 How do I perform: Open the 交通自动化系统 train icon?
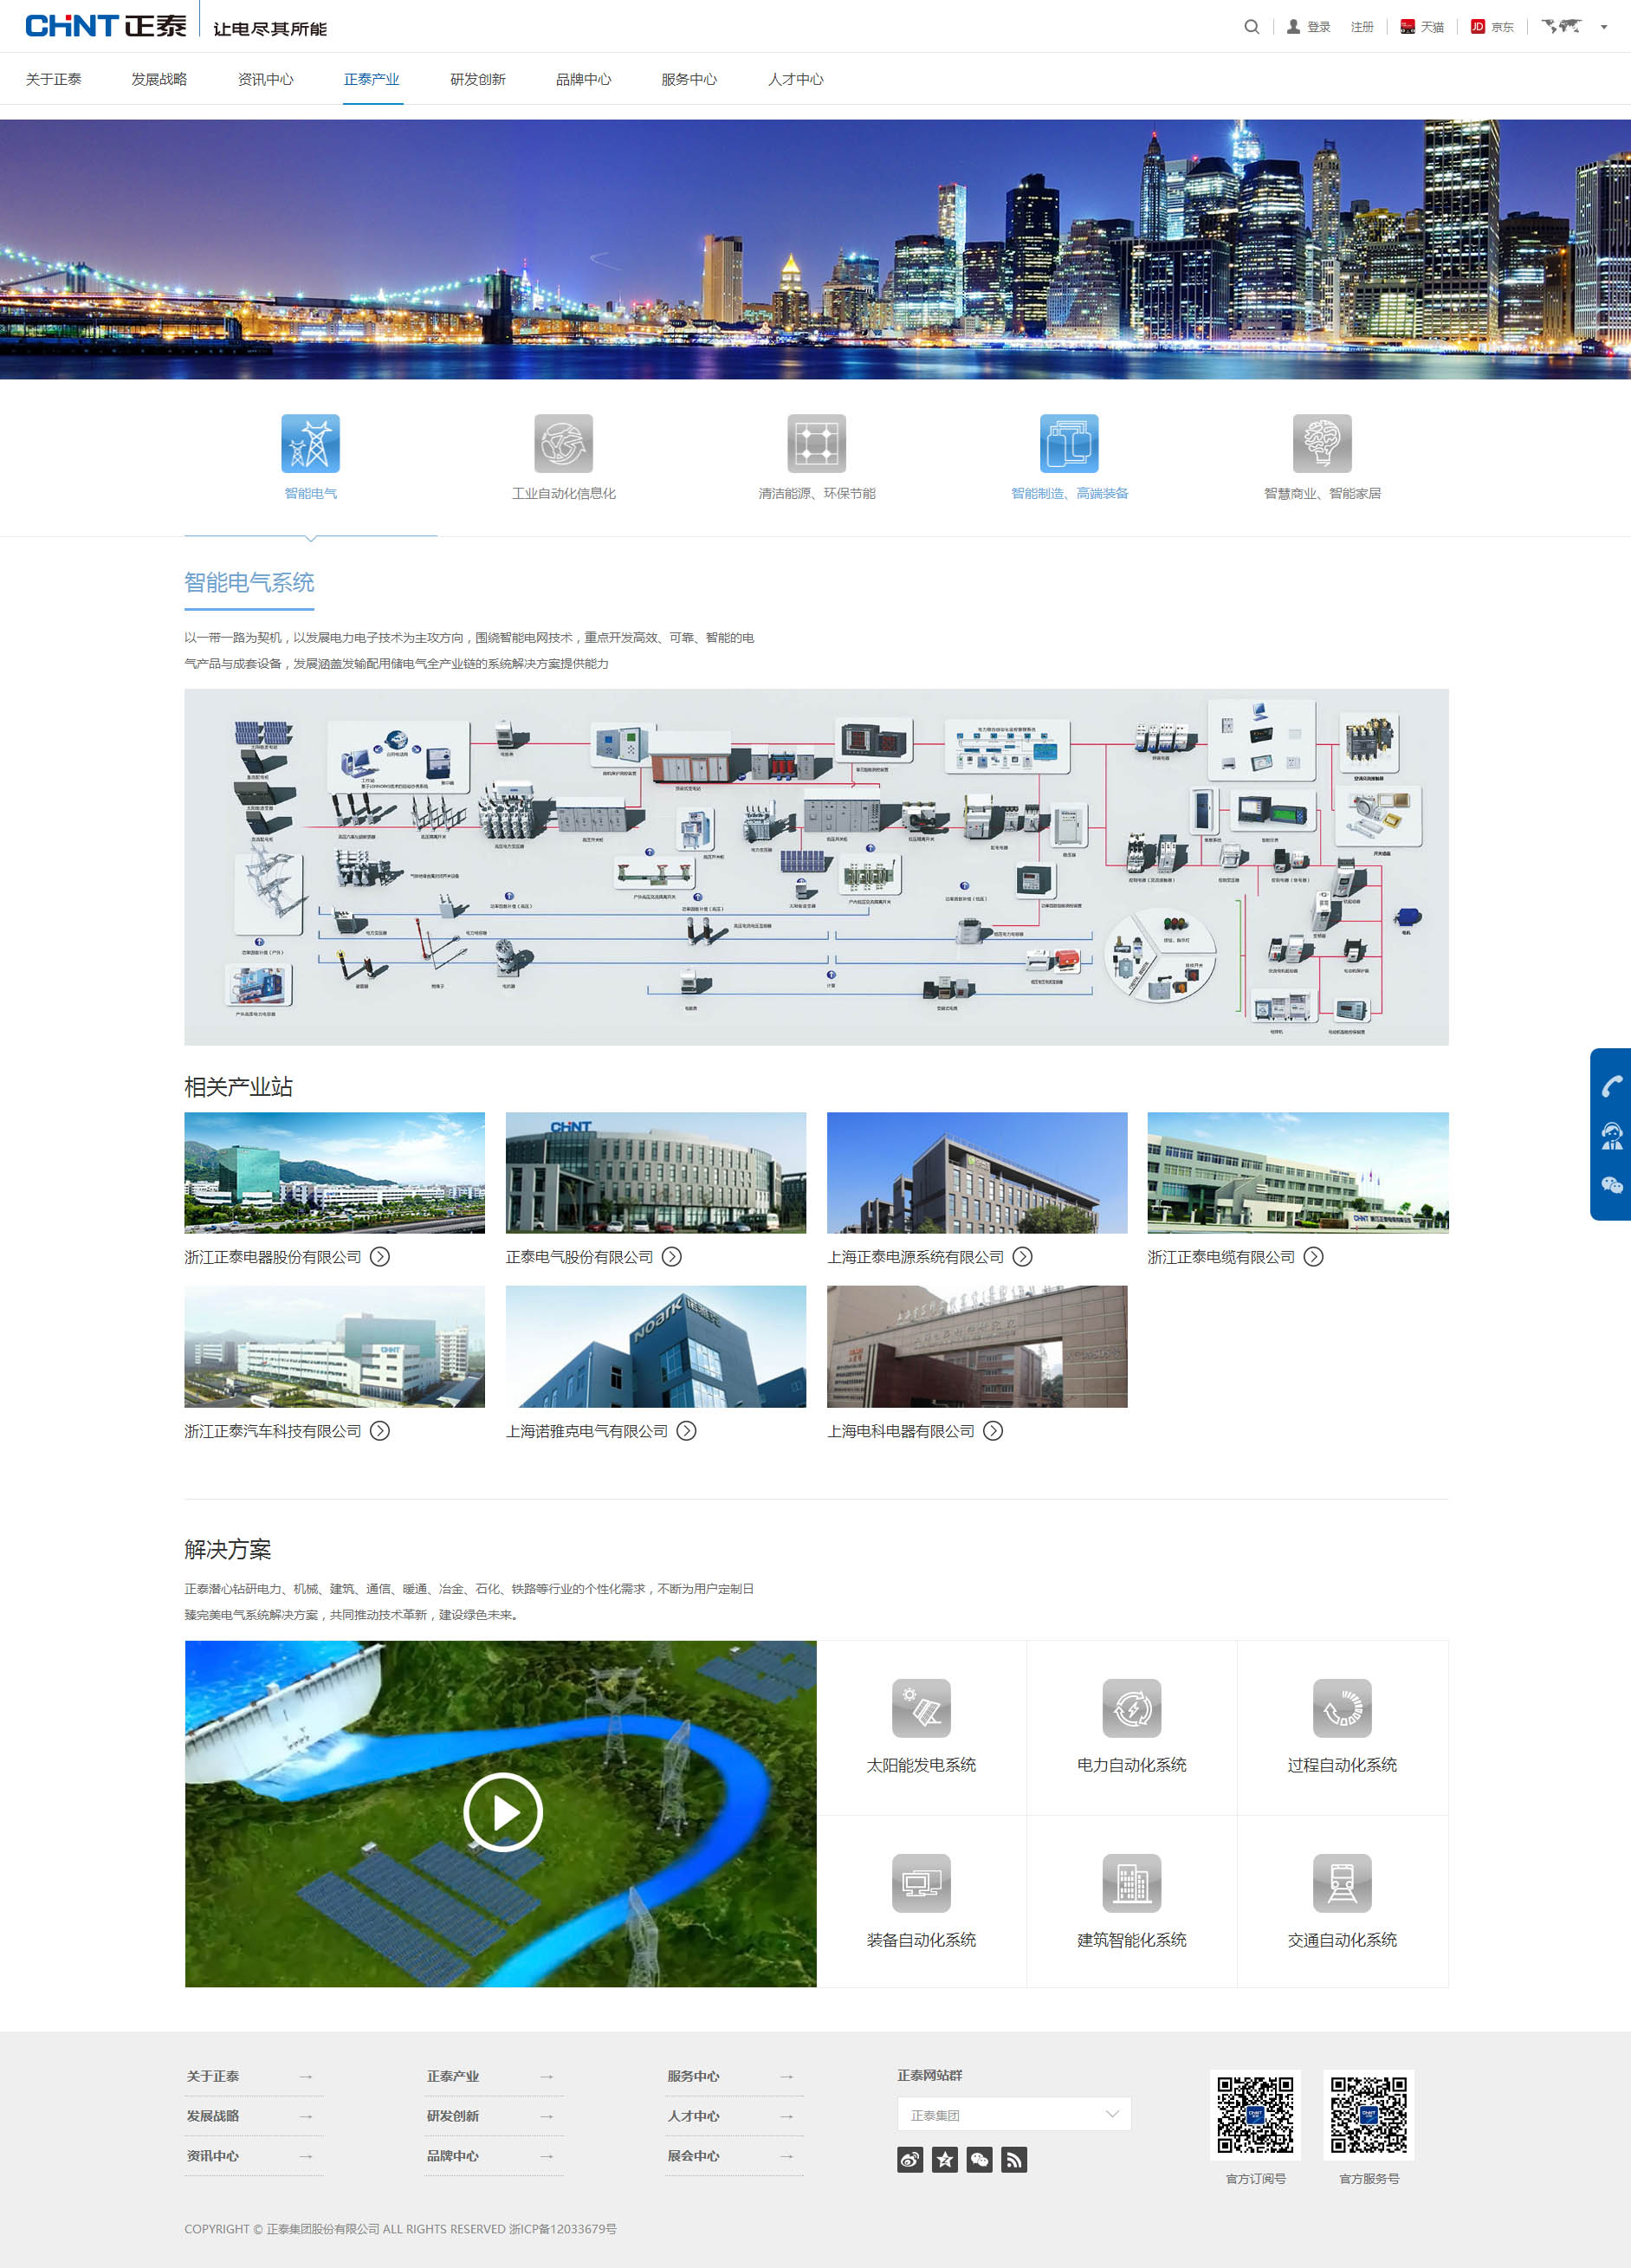point(1341,1882)
